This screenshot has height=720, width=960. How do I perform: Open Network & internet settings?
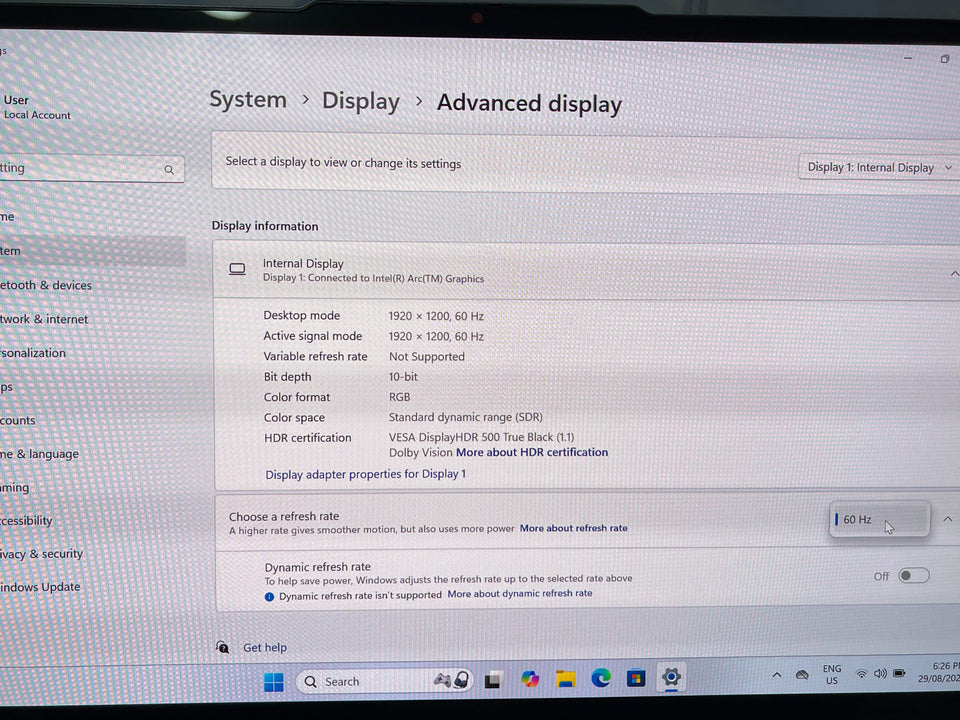coord(44,319)
